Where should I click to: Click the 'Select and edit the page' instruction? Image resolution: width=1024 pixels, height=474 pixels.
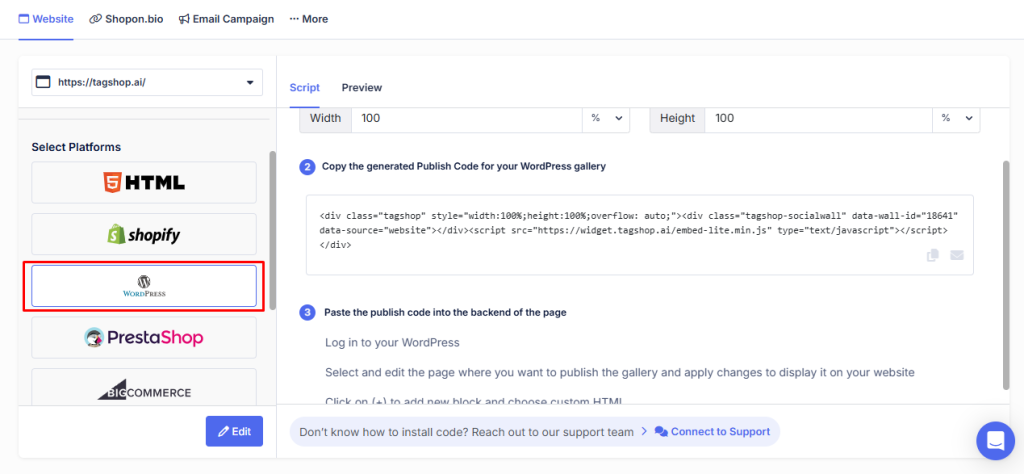620,372
